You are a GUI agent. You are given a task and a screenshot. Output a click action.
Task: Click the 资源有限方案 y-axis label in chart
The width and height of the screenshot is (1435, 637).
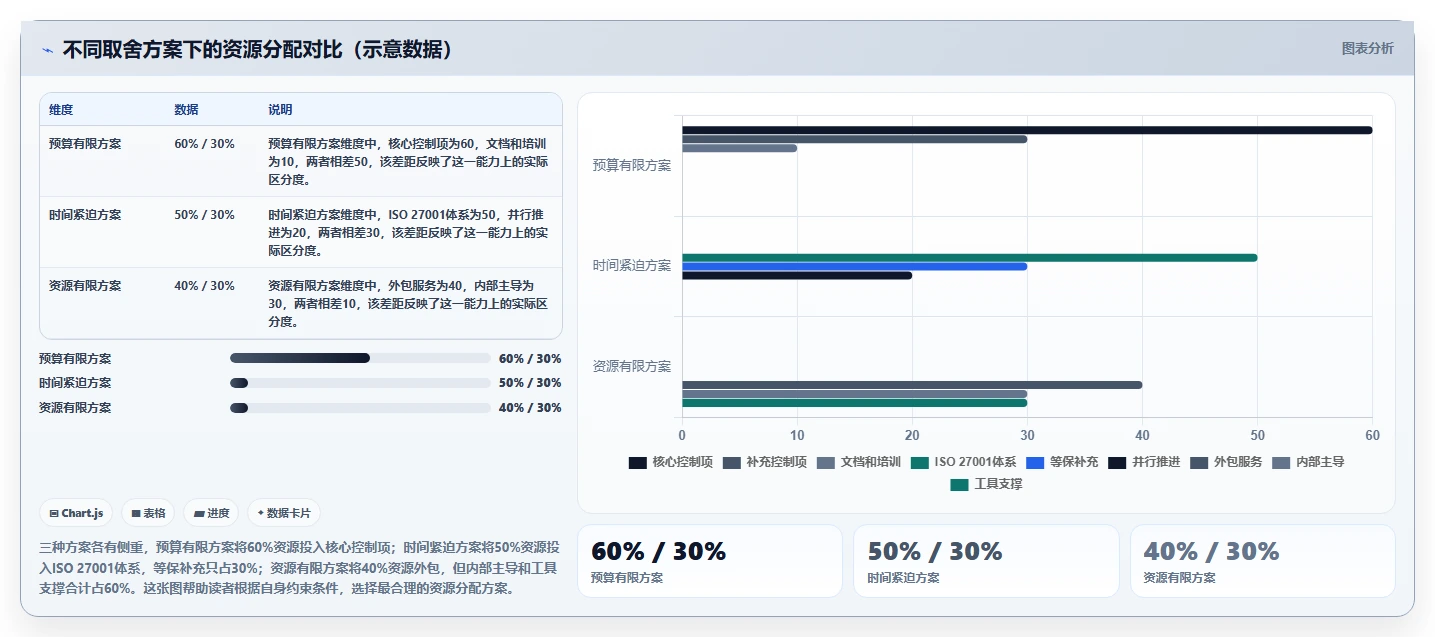click(x=632, y=367)
